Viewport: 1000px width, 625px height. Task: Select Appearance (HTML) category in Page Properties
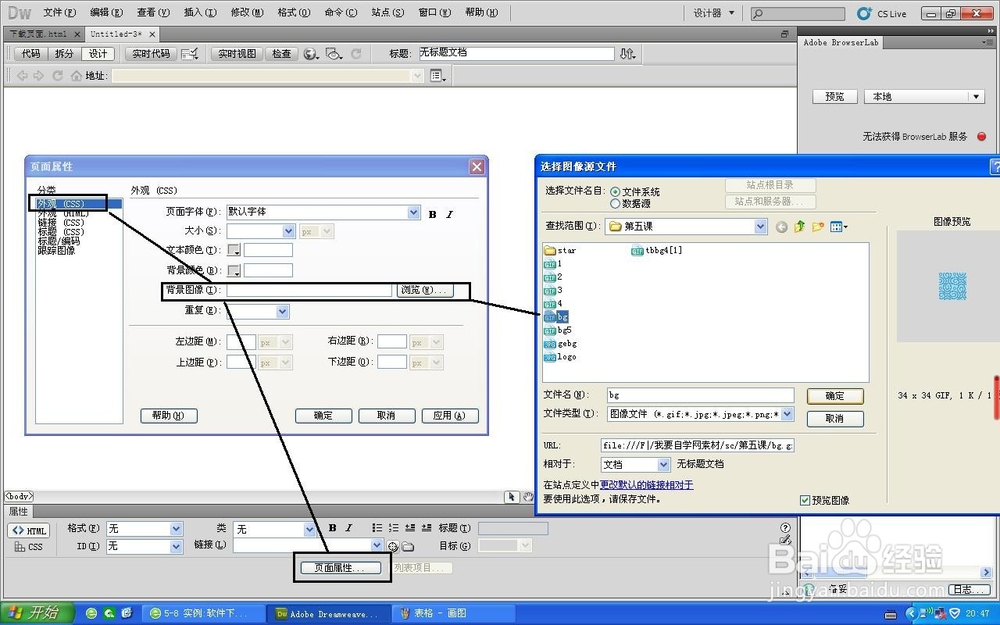(62, 214)
